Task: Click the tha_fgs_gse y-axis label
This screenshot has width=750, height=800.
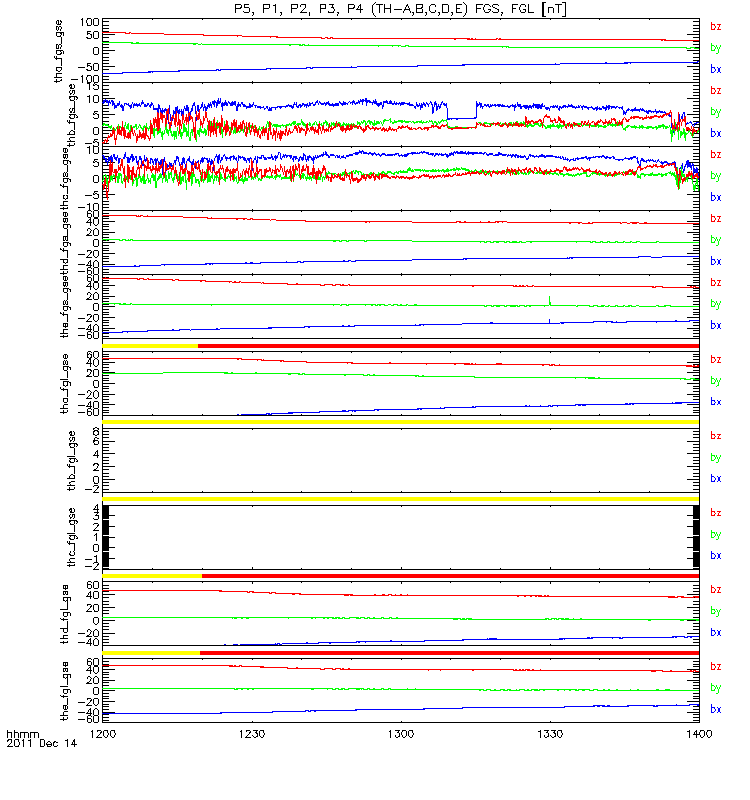Action: [x=59, y=51]
